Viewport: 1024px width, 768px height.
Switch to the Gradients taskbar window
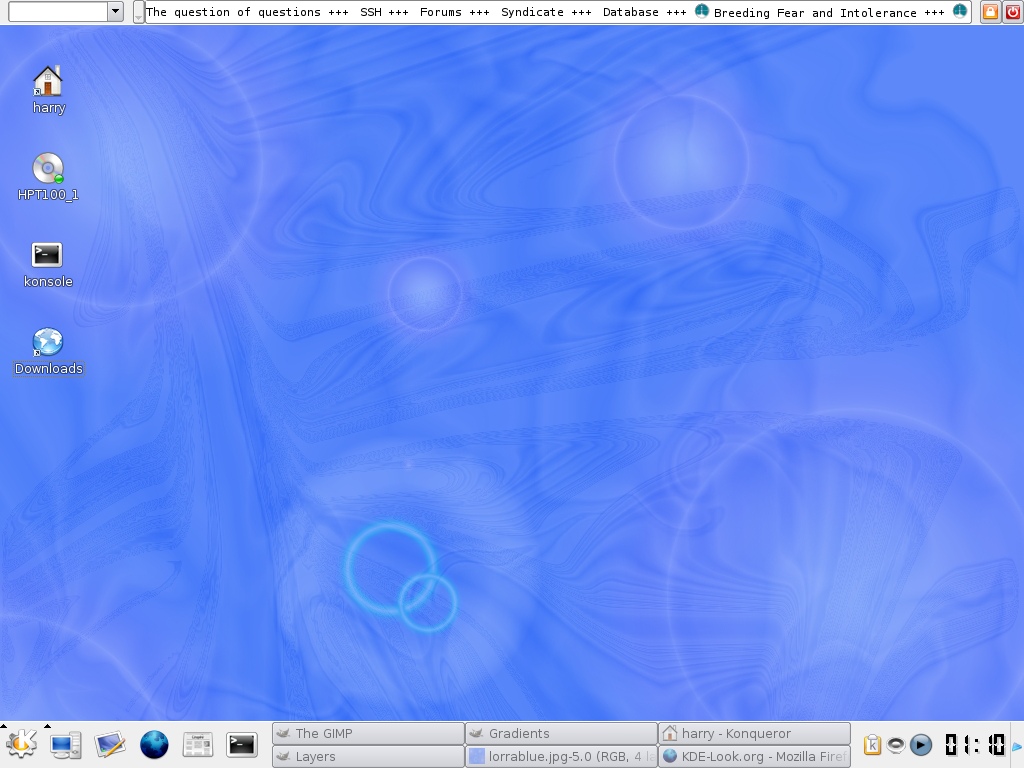pos(561,733)
